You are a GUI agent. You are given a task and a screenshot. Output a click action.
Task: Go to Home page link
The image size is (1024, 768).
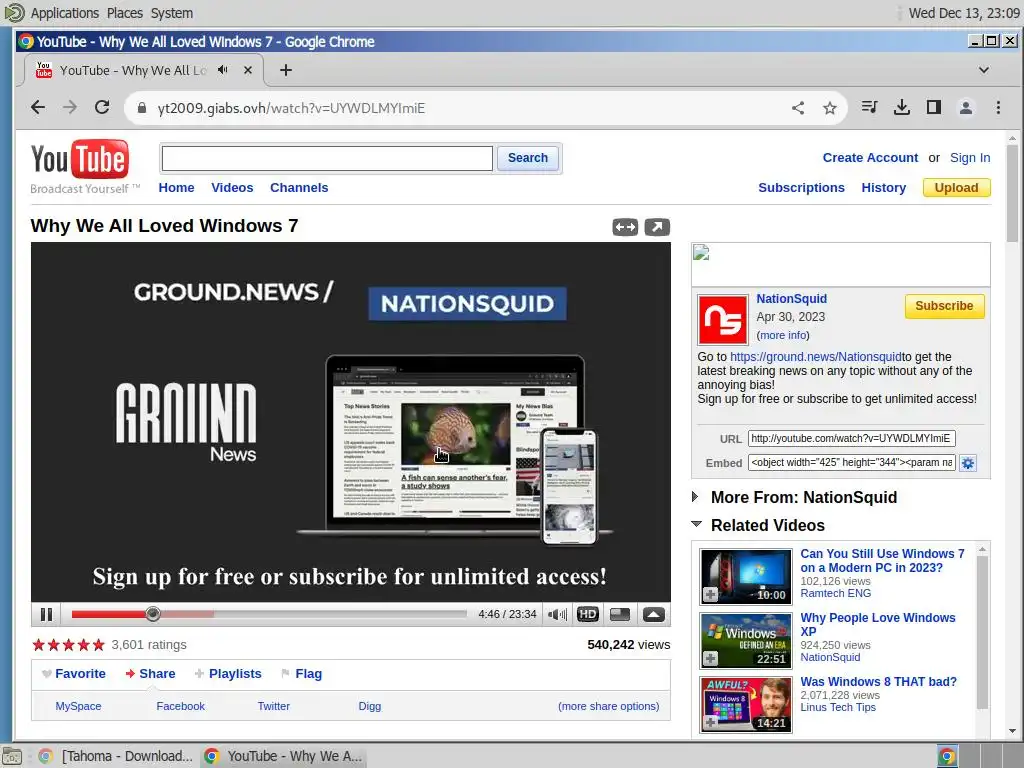point(176,187)
